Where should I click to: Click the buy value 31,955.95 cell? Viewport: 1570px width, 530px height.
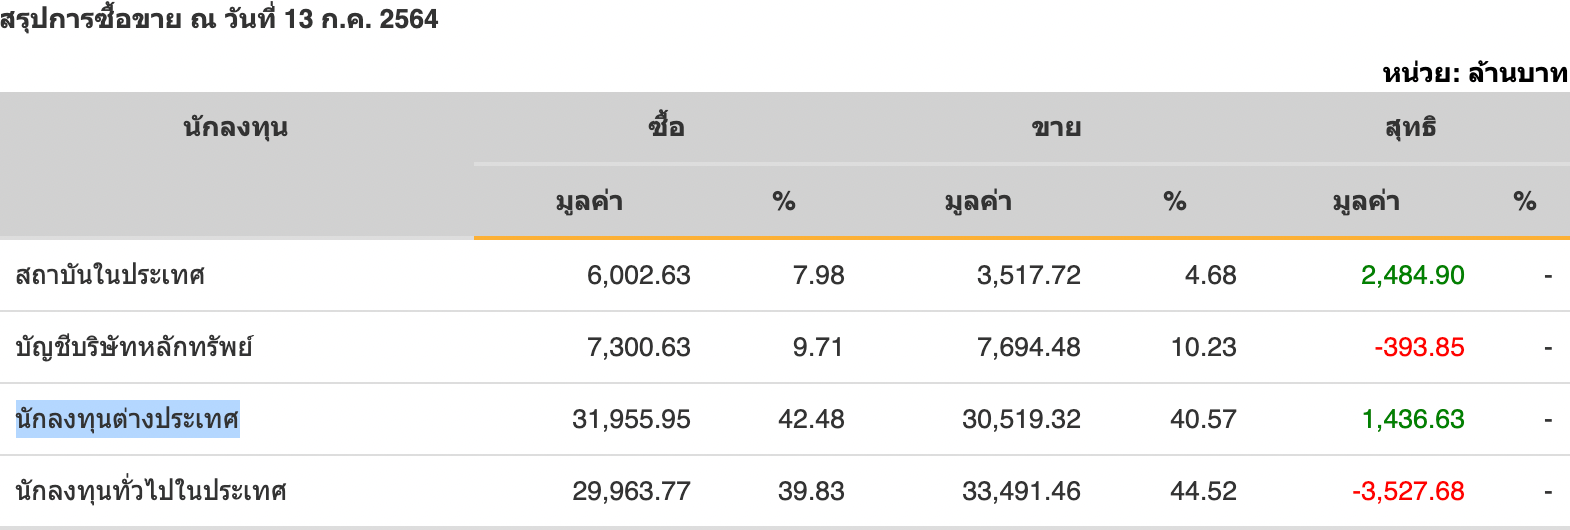pos(631,419)
